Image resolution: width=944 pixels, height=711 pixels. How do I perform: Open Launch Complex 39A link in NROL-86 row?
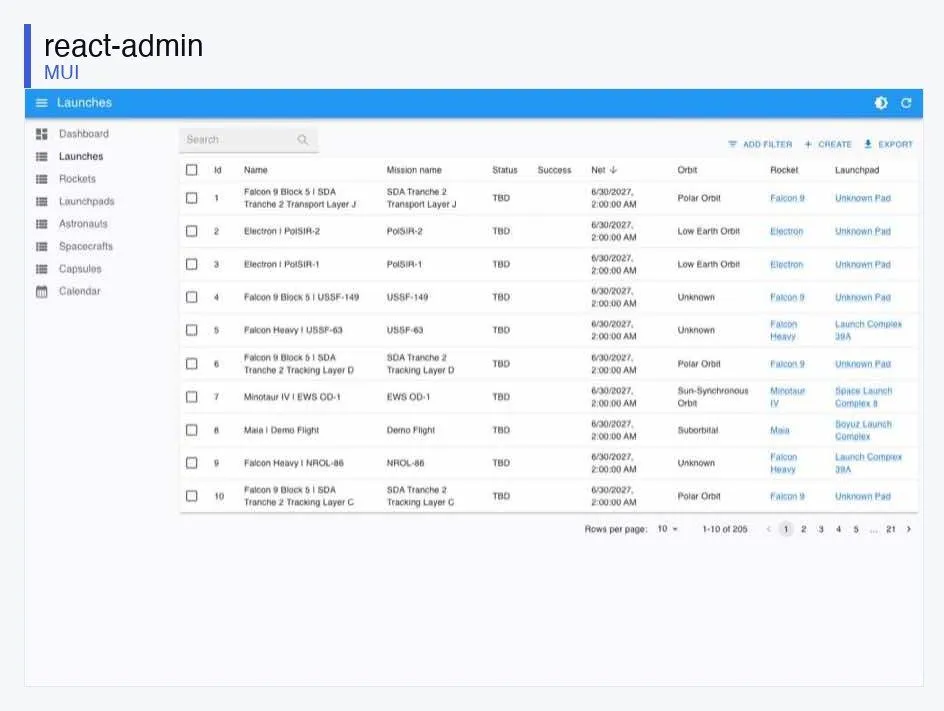868,463
